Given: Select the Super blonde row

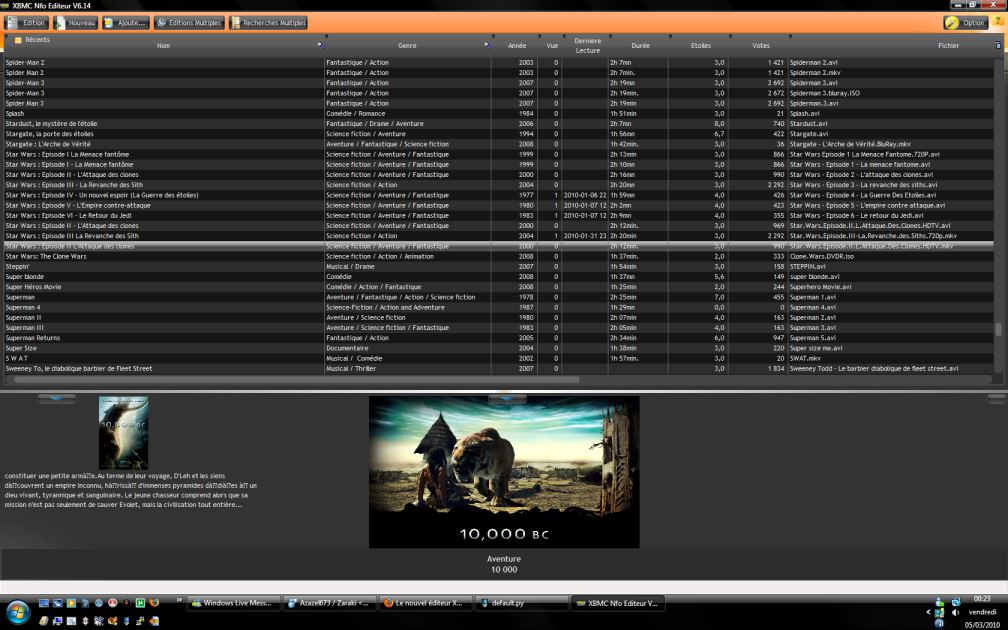Looking at the screenshot, I should [498, 277].
